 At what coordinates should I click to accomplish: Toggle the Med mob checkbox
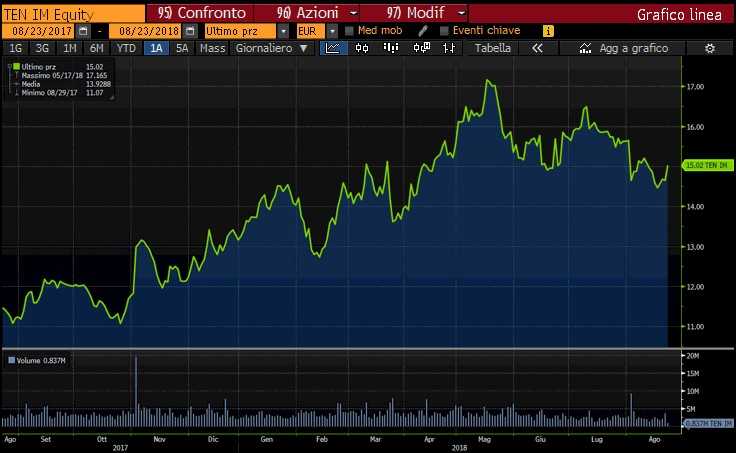[349, 31]
